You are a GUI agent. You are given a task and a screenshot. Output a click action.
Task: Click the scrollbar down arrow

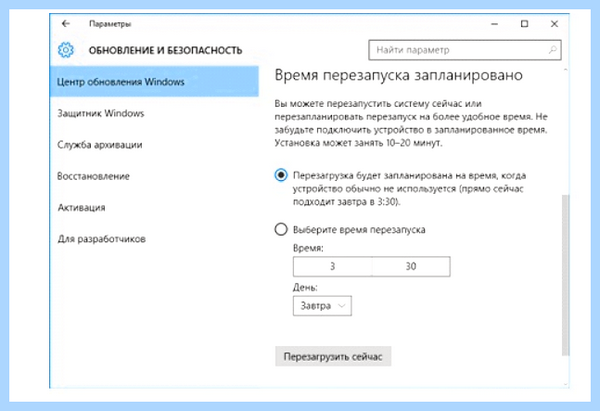[565, 384]
